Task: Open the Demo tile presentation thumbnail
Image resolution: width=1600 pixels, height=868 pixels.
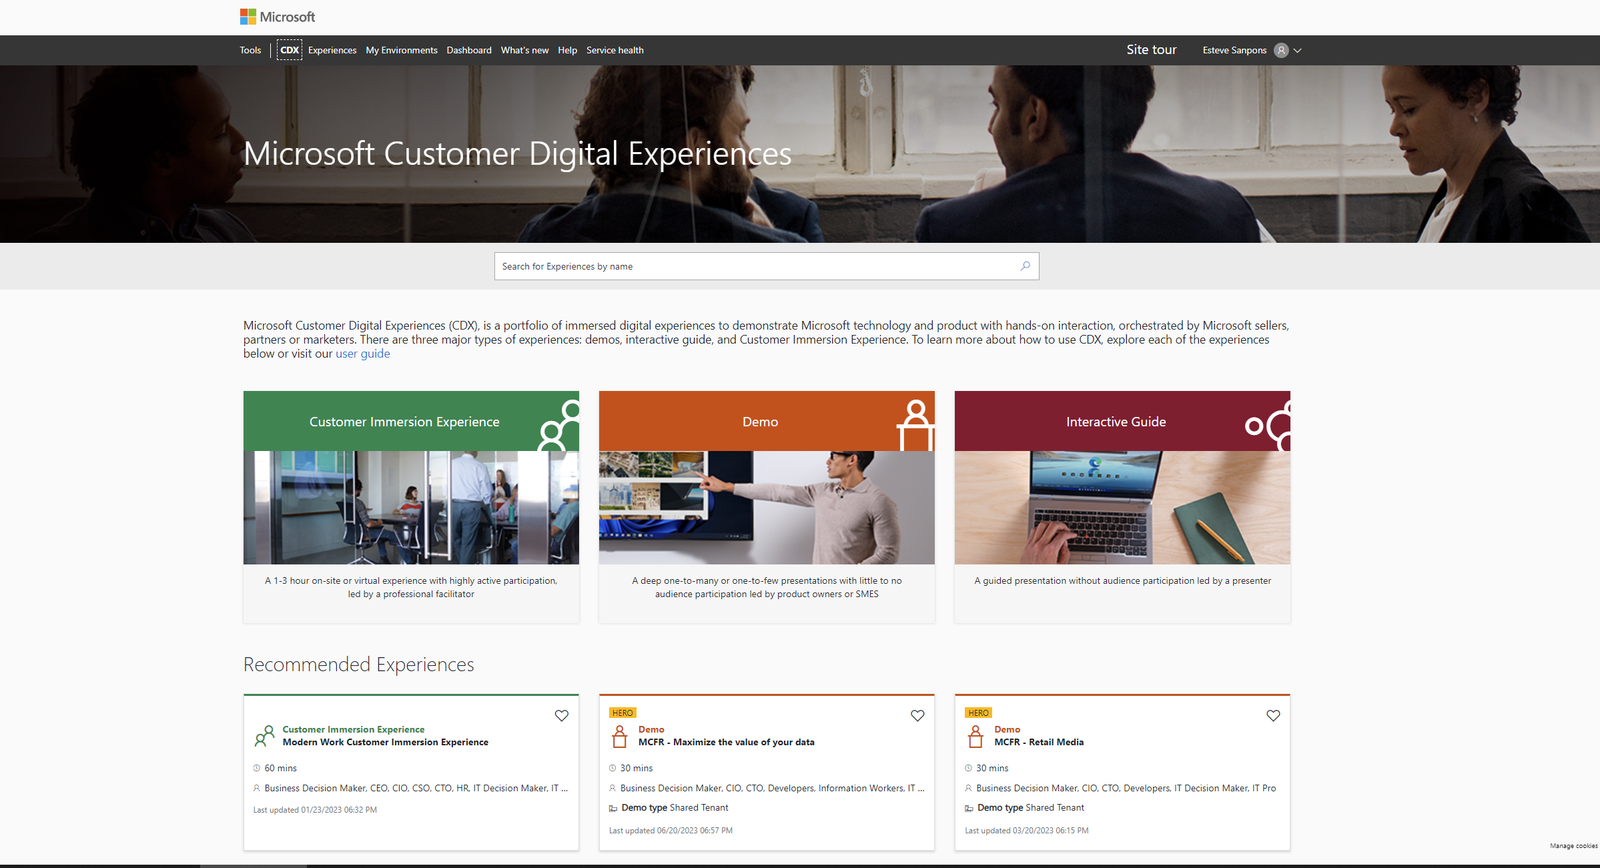Action: (767, 508)
